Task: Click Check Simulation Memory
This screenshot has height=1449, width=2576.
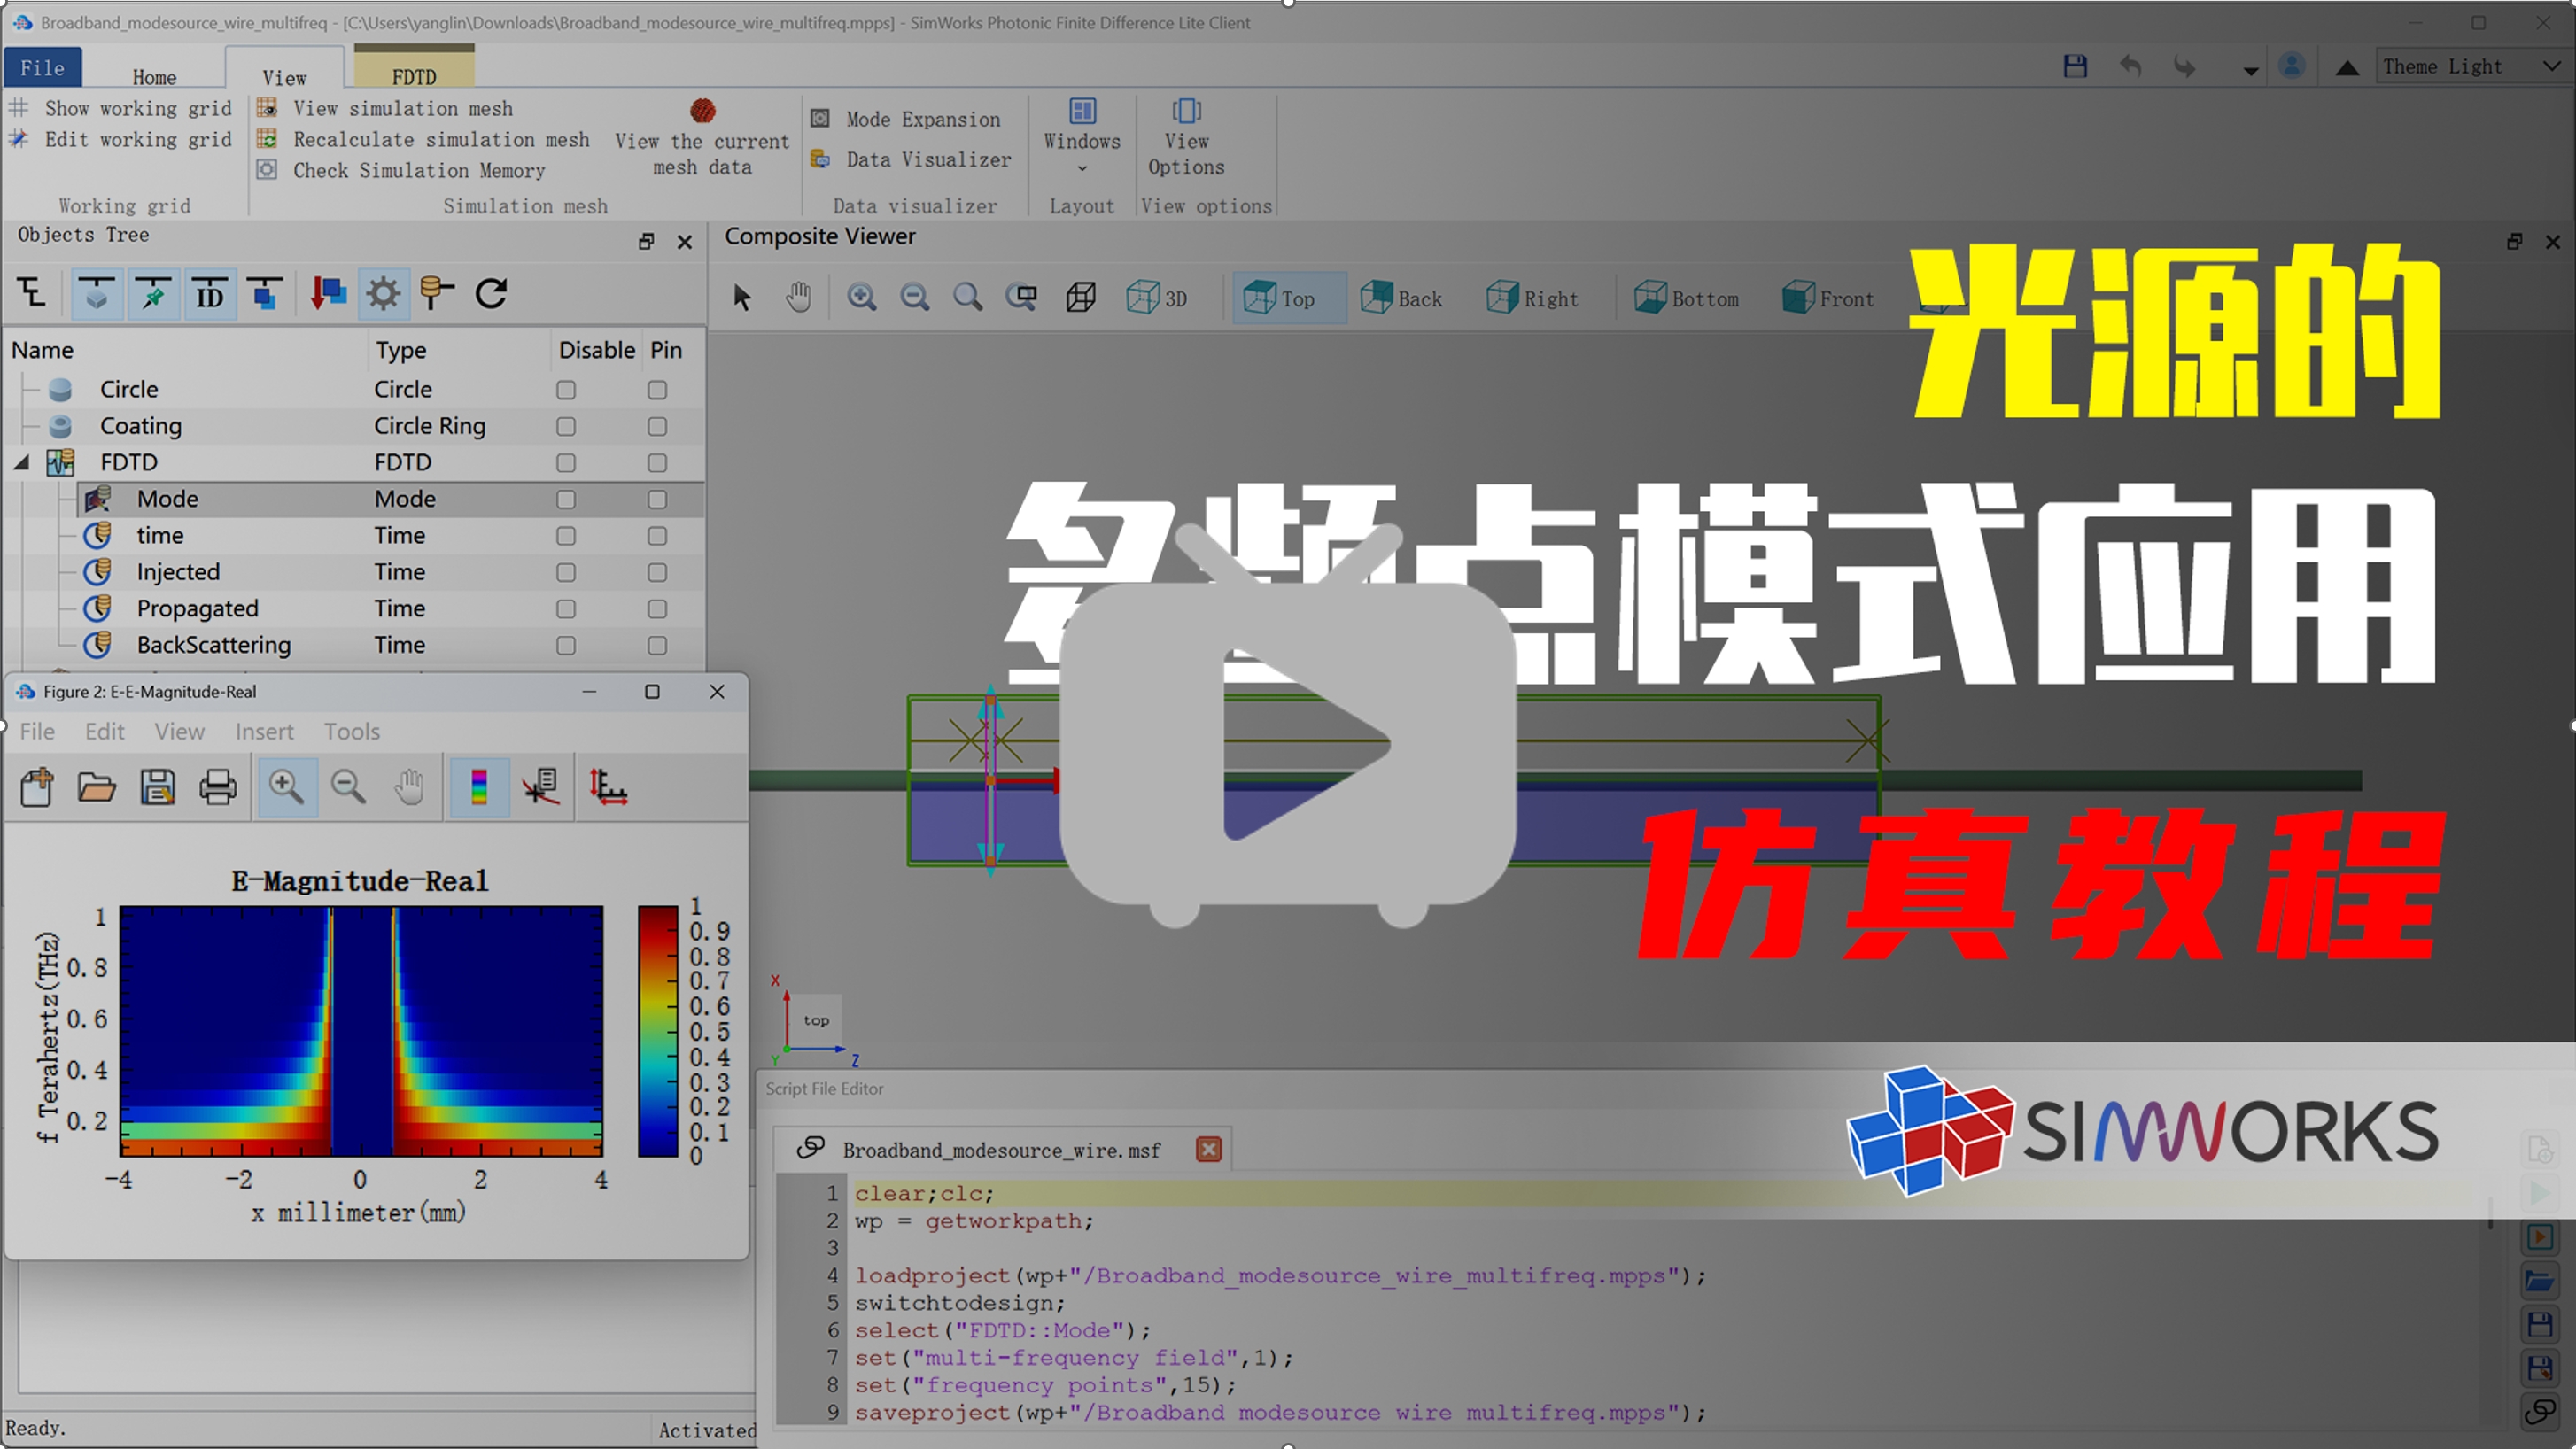Action: click(x=402, y=170)
